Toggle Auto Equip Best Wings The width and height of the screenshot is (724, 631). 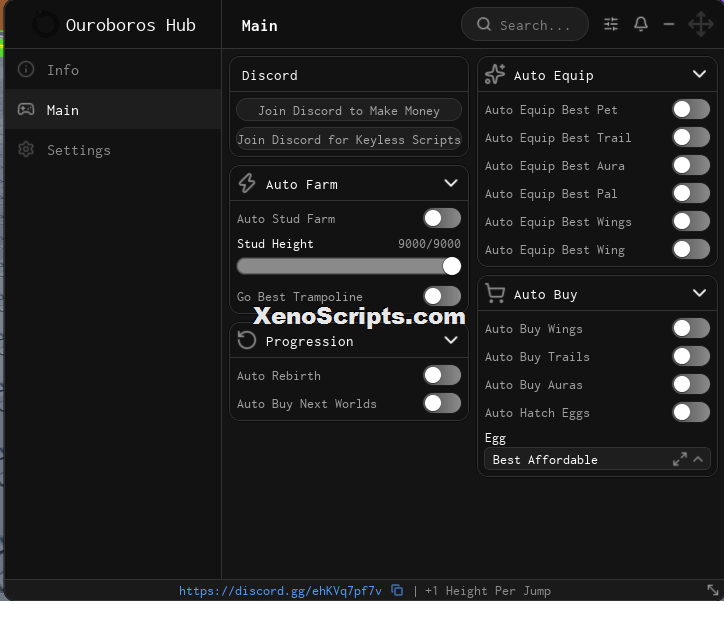[691, 221]
